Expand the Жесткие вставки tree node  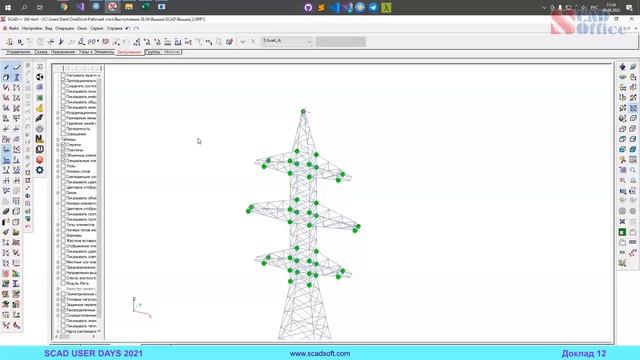(x=58, y=240)
